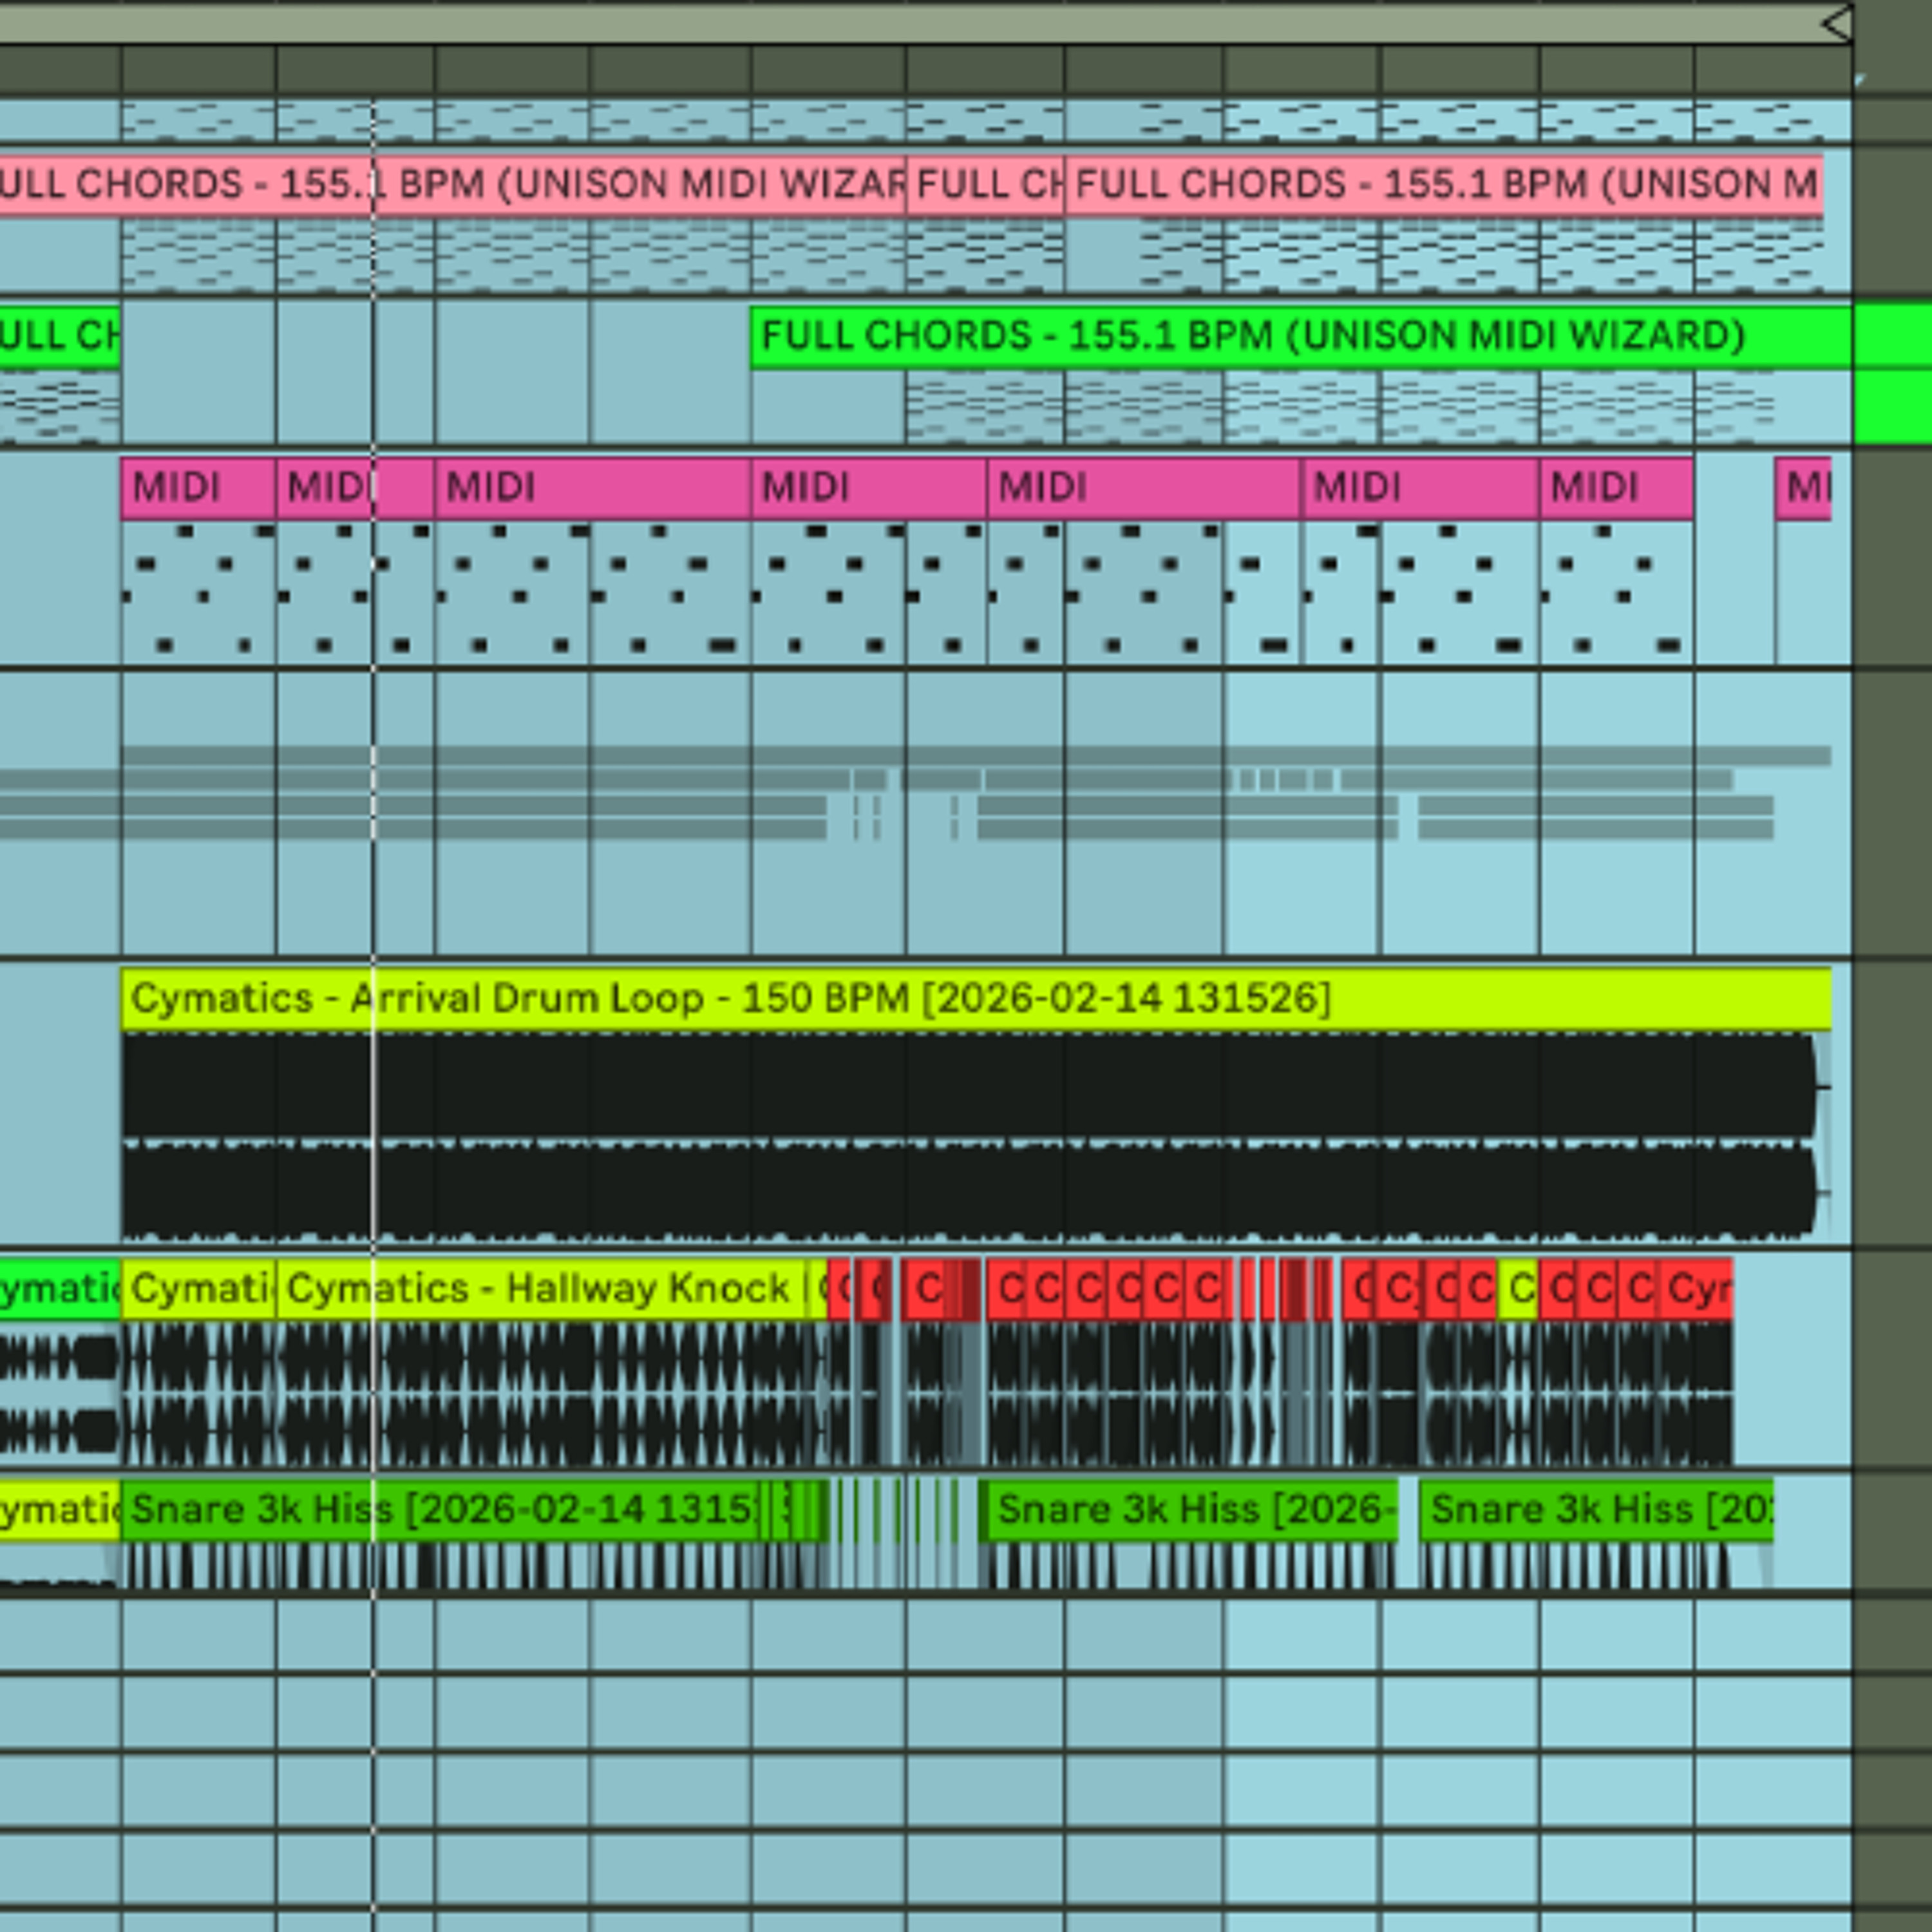Select yellow 'Cymati' clip before Hallway Knock
Viewport: 1932px width, 1932px height.
tap(199, 1289)
